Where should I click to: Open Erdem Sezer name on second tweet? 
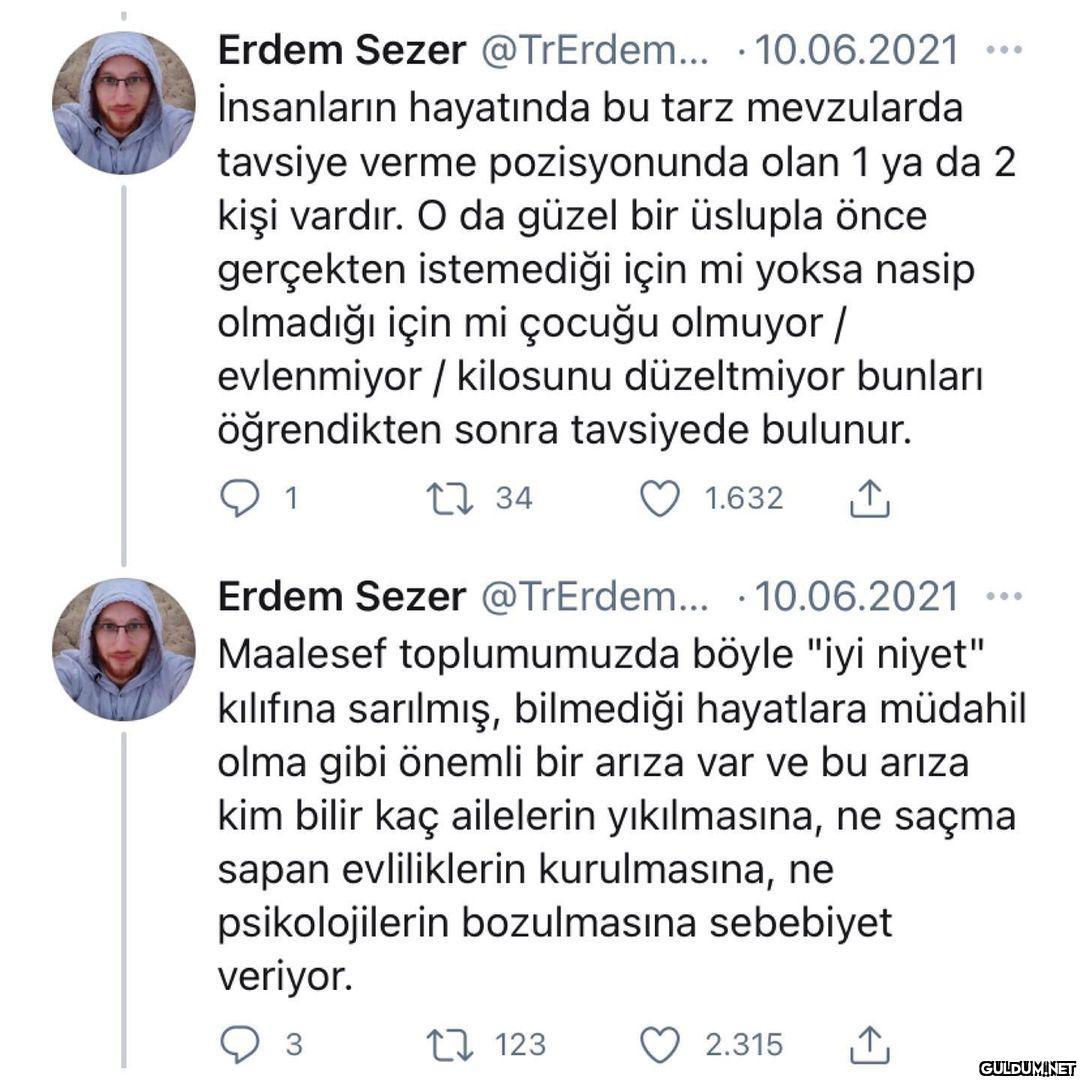coord(341,597)
